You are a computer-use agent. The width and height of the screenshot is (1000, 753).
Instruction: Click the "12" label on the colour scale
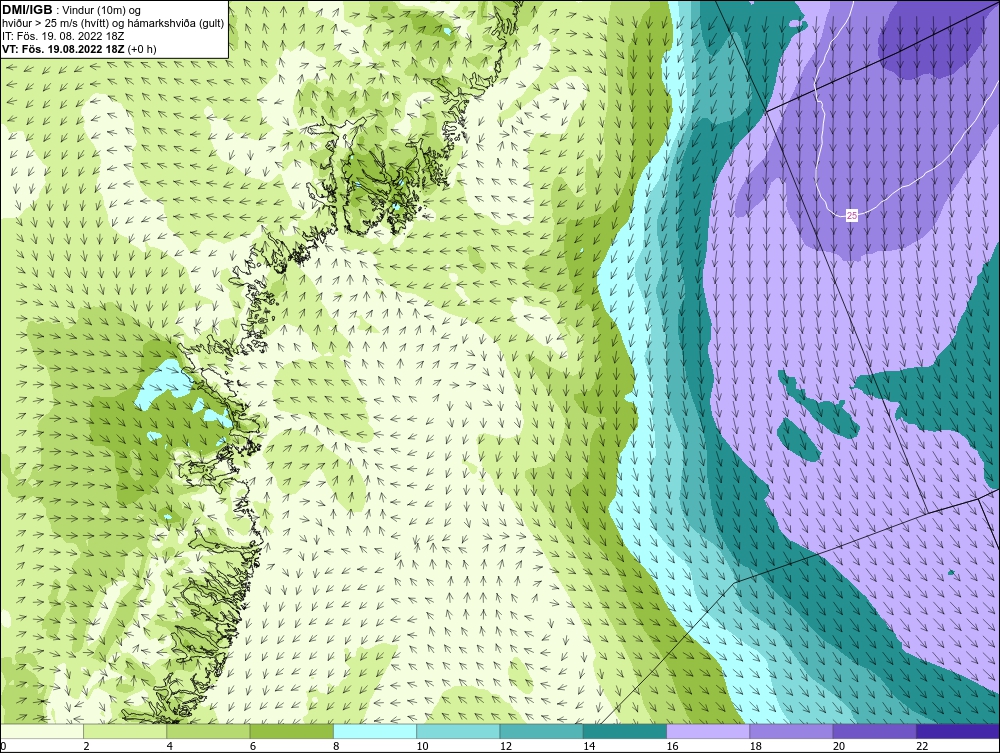pos(506,746)
